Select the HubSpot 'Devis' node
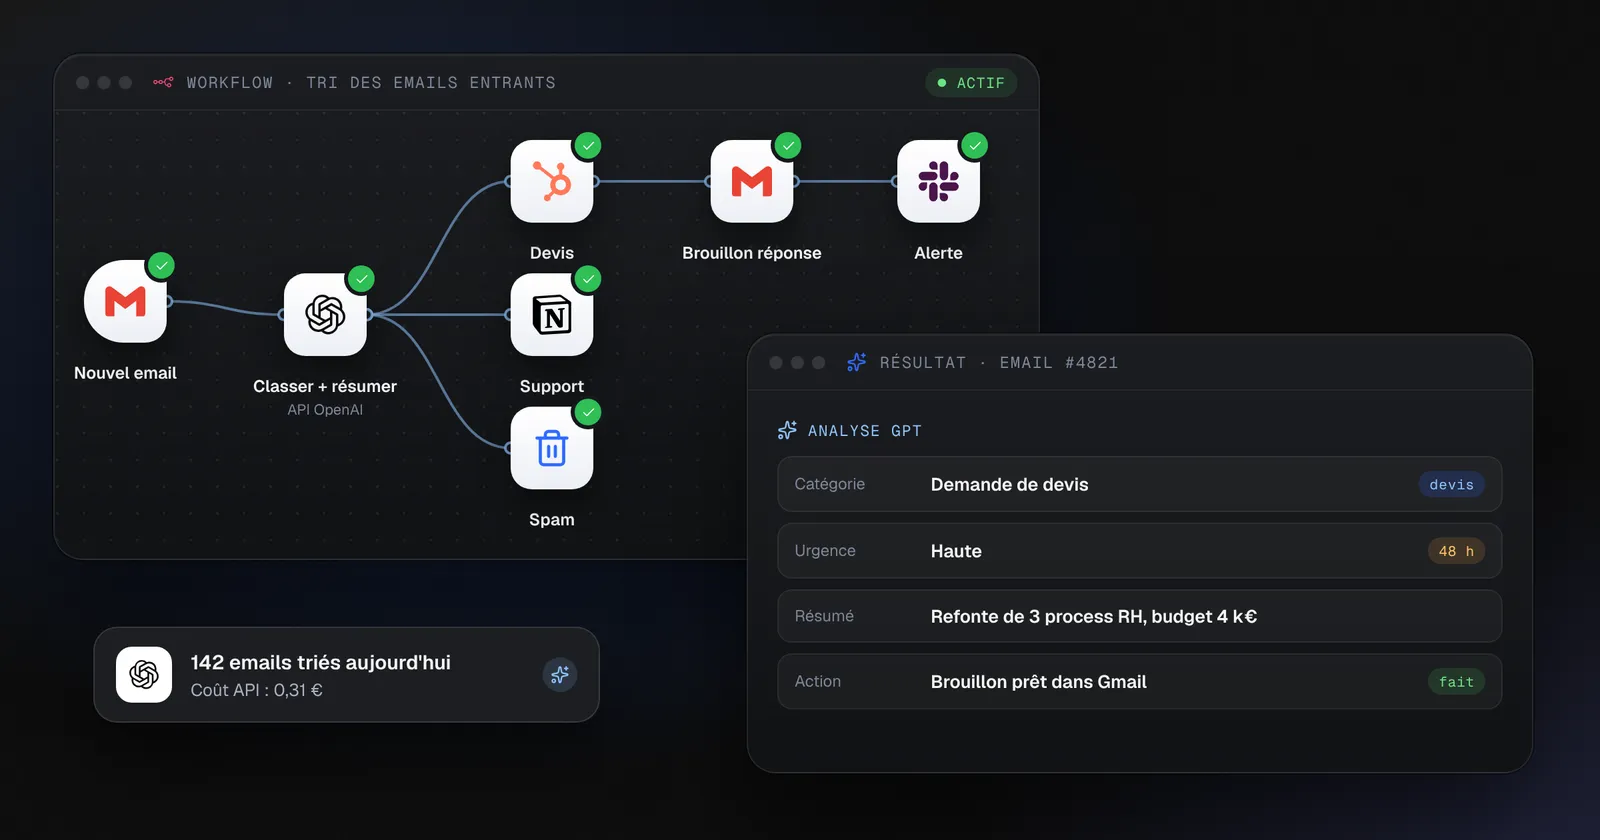This screenshot has width=1600, height=840. [x=552, y=181]
